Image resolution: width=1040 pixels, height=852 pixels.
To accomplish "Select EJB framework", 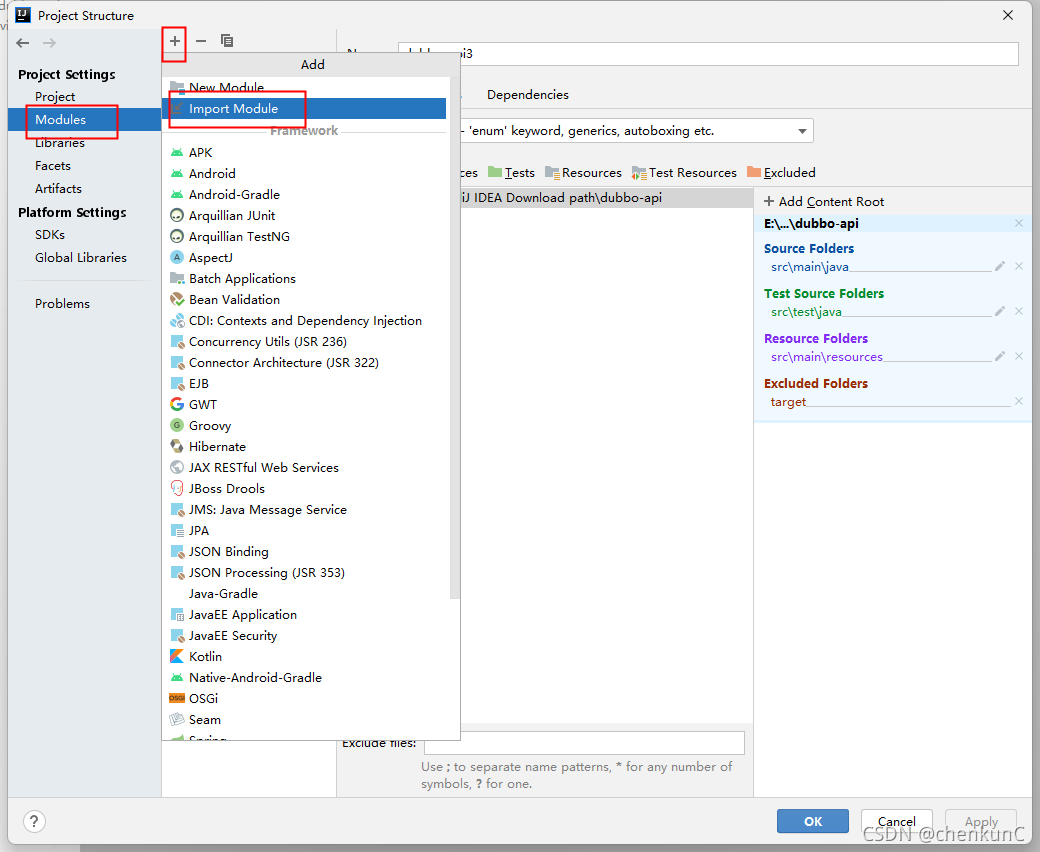I will [304, 384].
